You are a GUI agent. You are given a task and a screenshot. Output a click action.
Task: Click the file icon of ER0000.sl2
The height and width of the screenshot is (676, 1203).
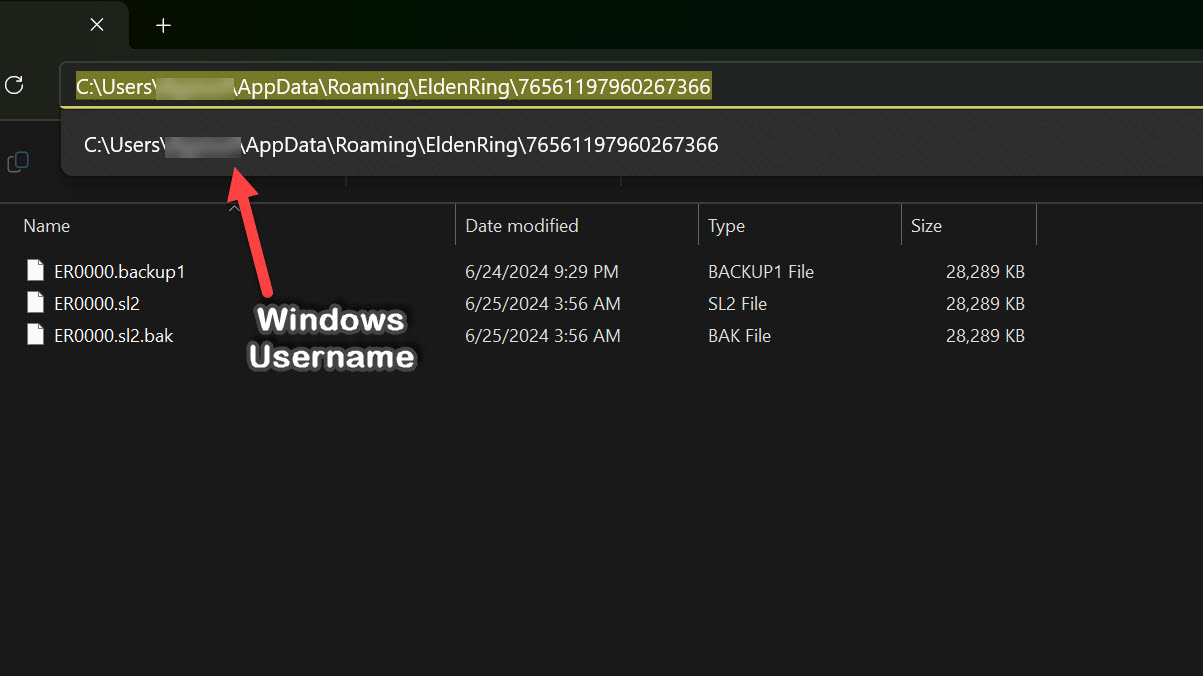pos(36,303)
